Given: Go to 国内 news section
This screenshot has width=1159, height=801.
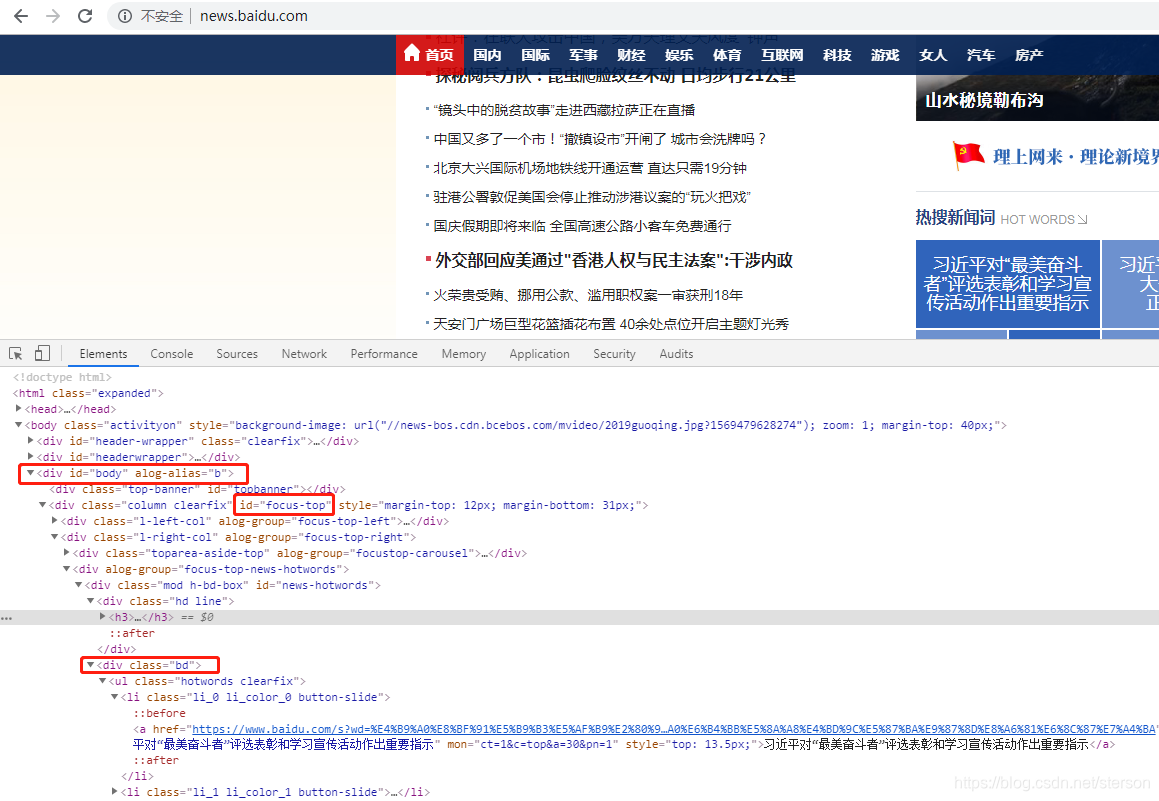Looking at the screenshot, I should click(487, 55).
